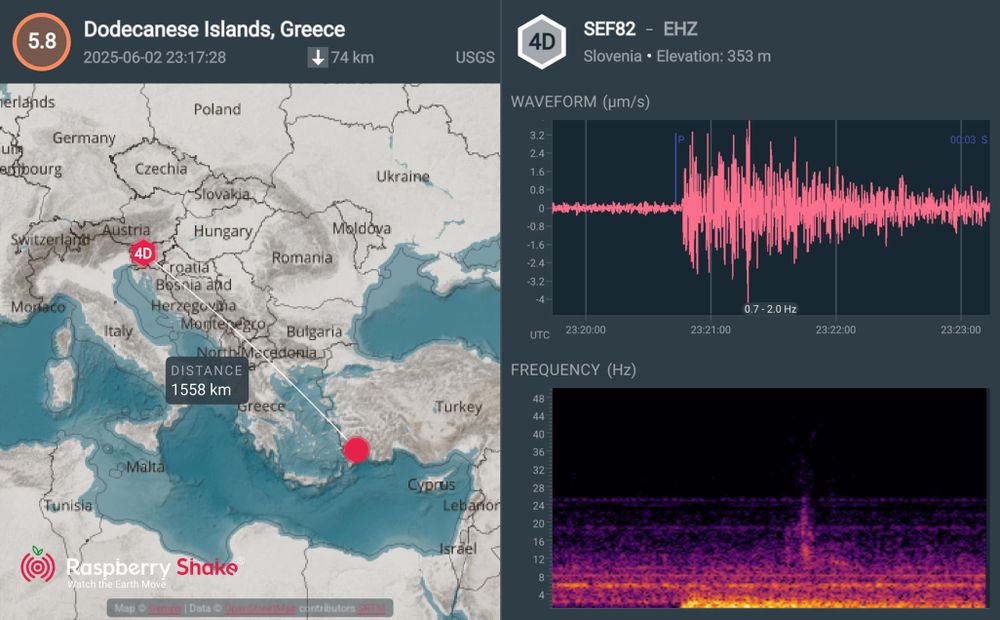This screenshot has height=620, width=1000.
Task: Click the UTC timezone label
Action: coord(540,335)
